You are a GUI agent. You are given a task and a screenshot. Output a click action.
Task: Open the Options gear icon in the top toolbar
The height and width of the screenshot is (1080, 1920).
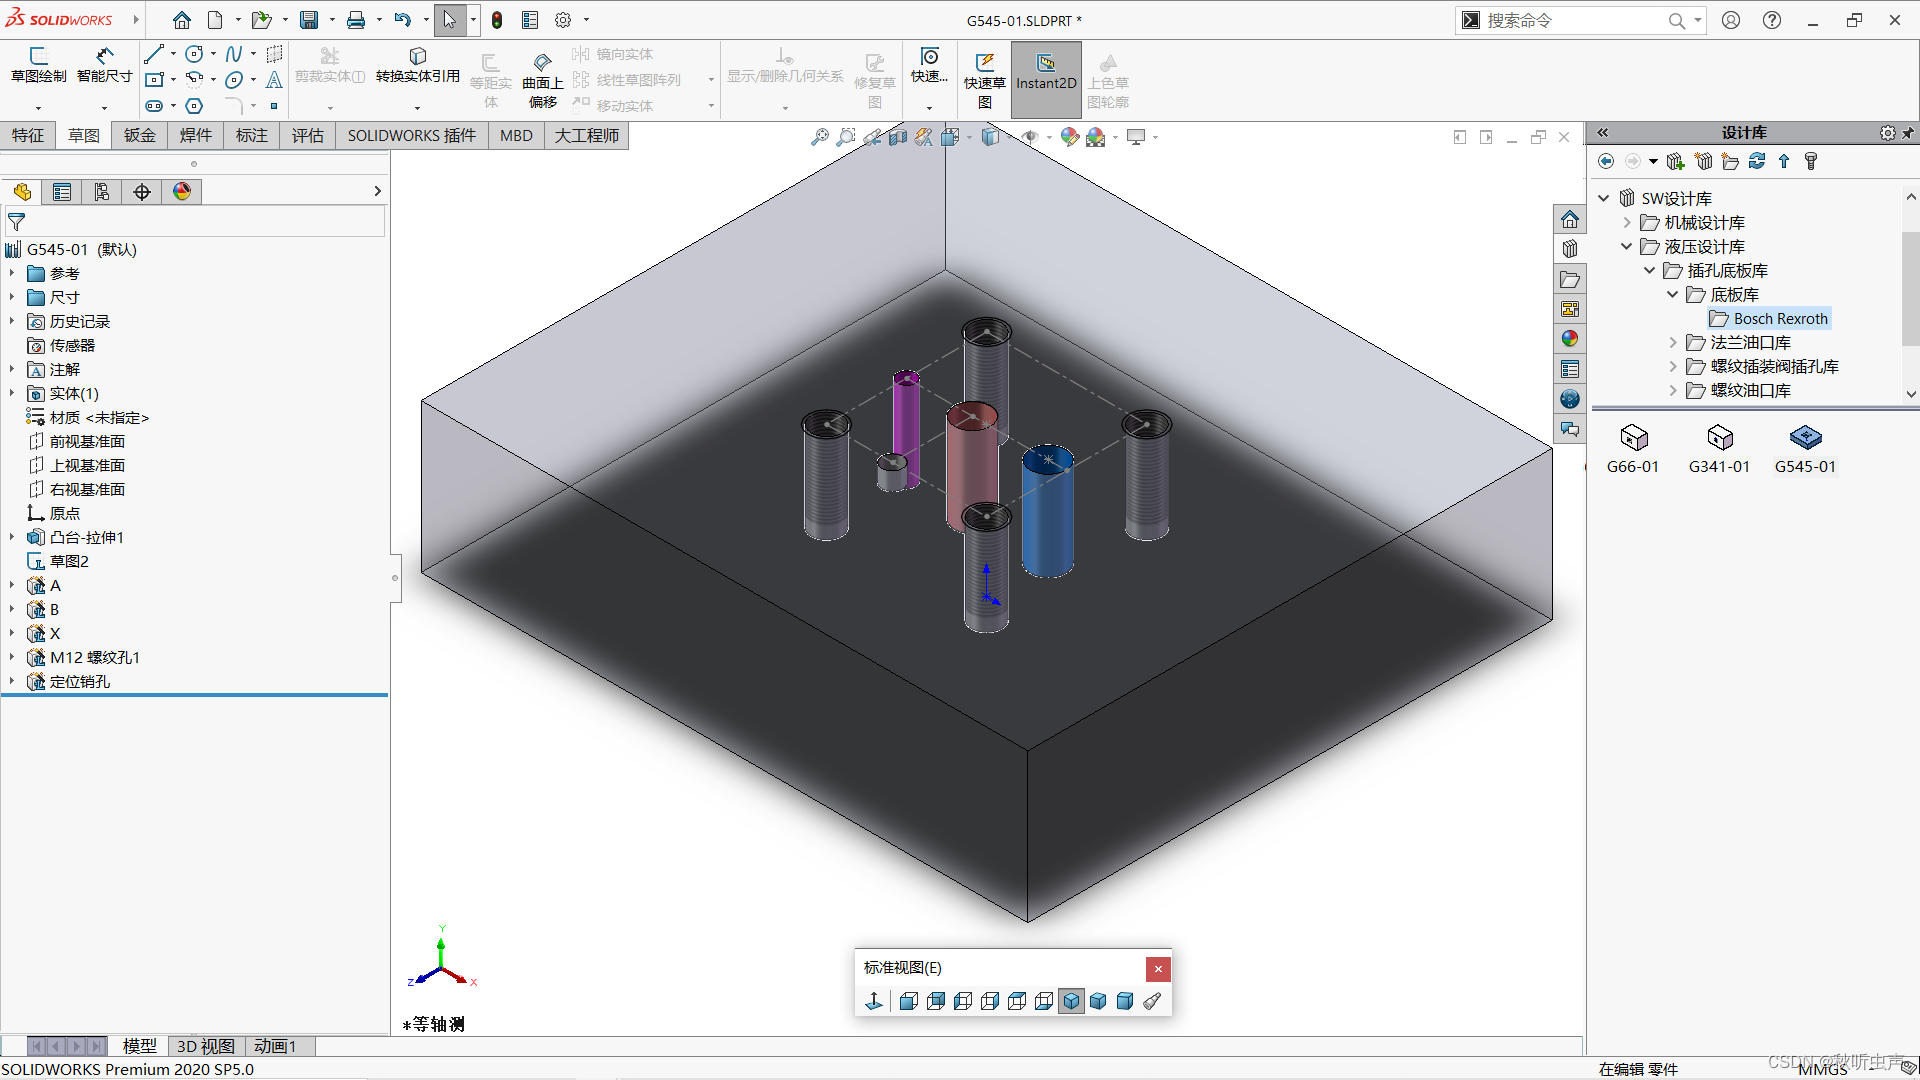click(x=563, y=20)
